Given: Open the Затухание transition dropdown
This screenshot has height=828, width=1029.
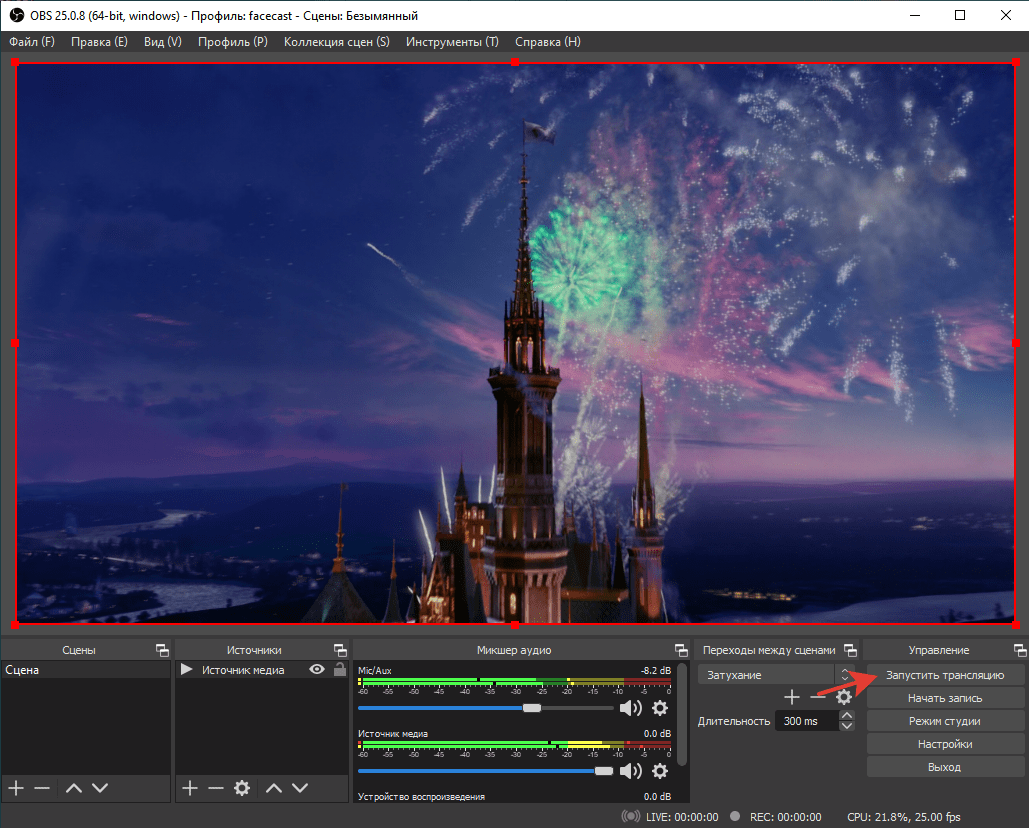Looking at the screenshot, I should (776, 675).
